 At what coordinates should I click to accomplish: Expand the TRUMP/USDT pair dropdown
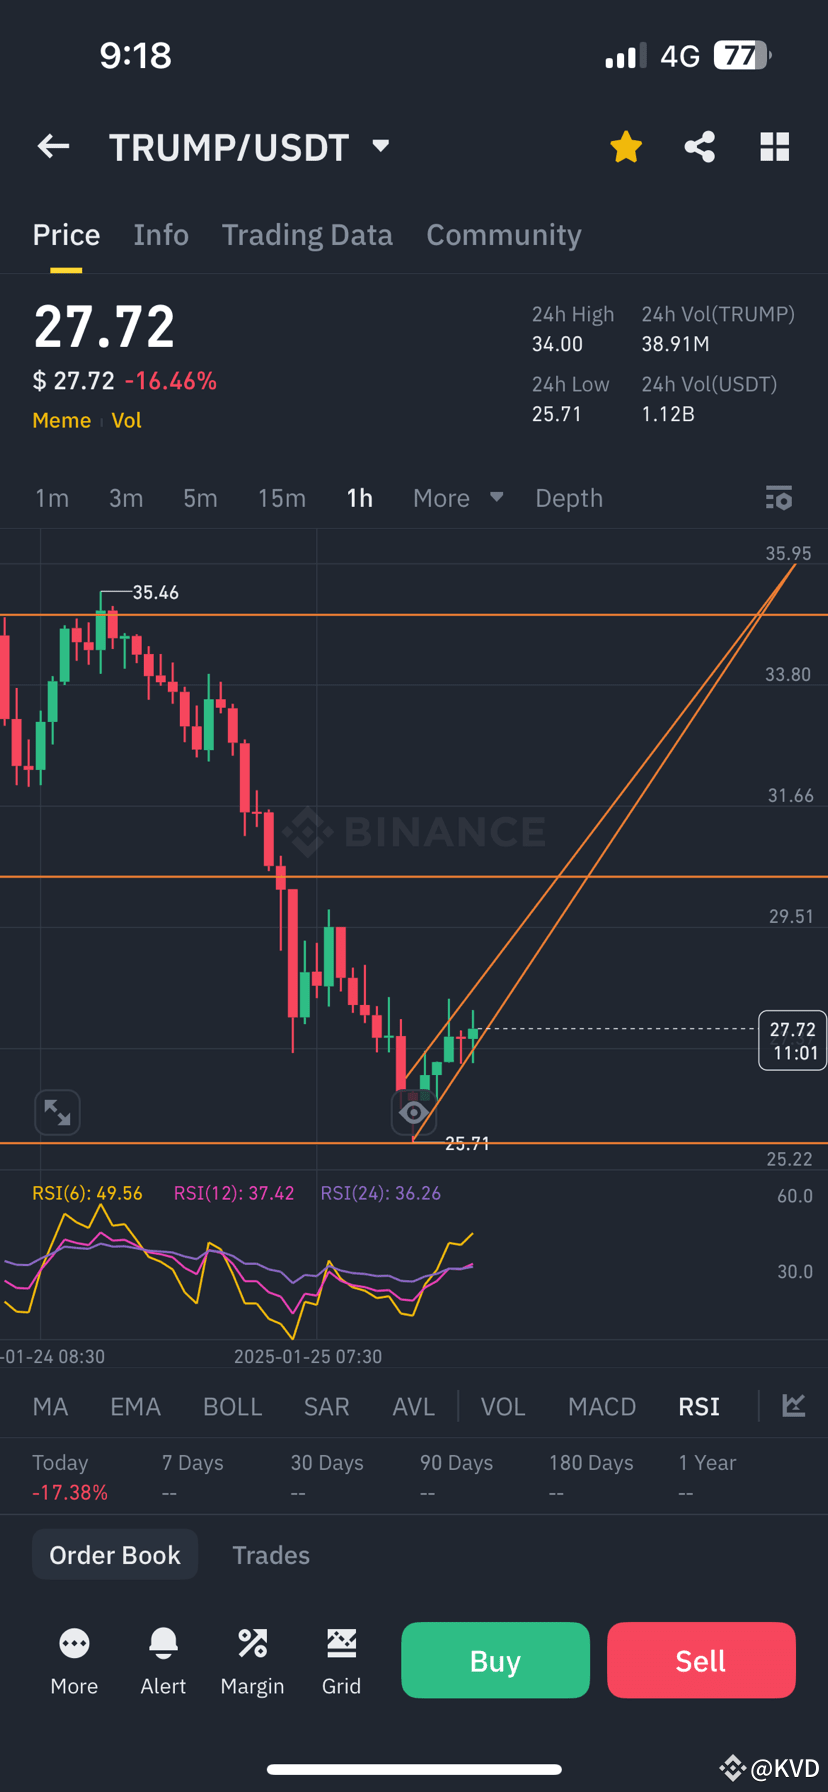tap(380, 146)
